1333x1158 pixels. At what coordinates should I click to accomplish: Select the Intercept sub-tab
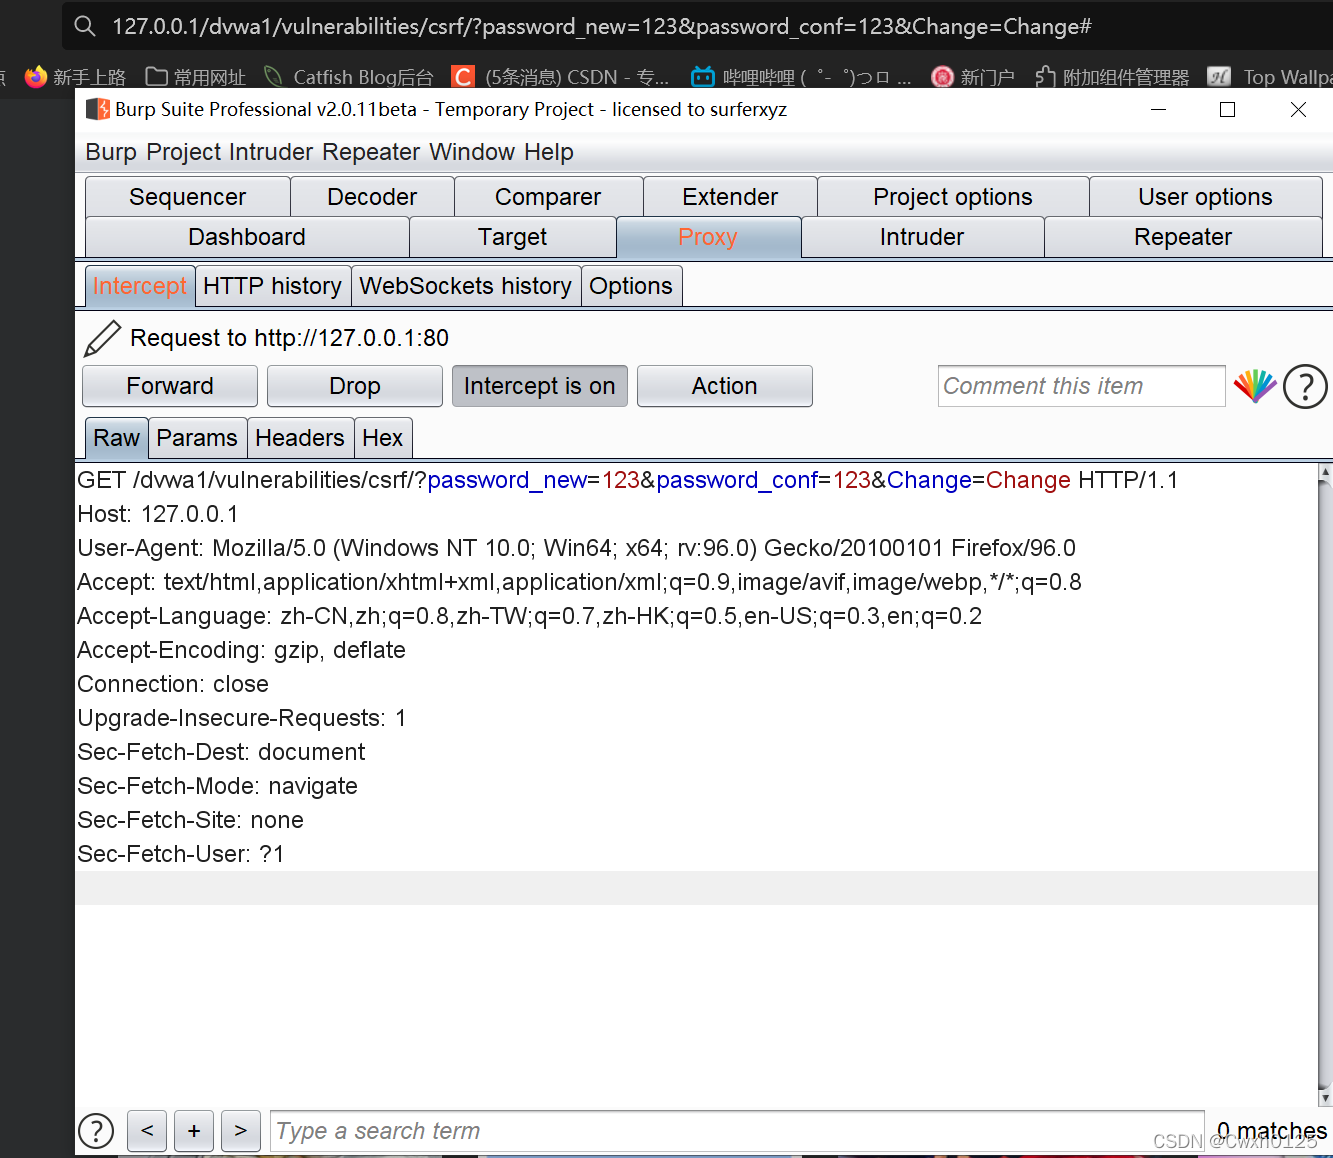click(x=139, y=286)
